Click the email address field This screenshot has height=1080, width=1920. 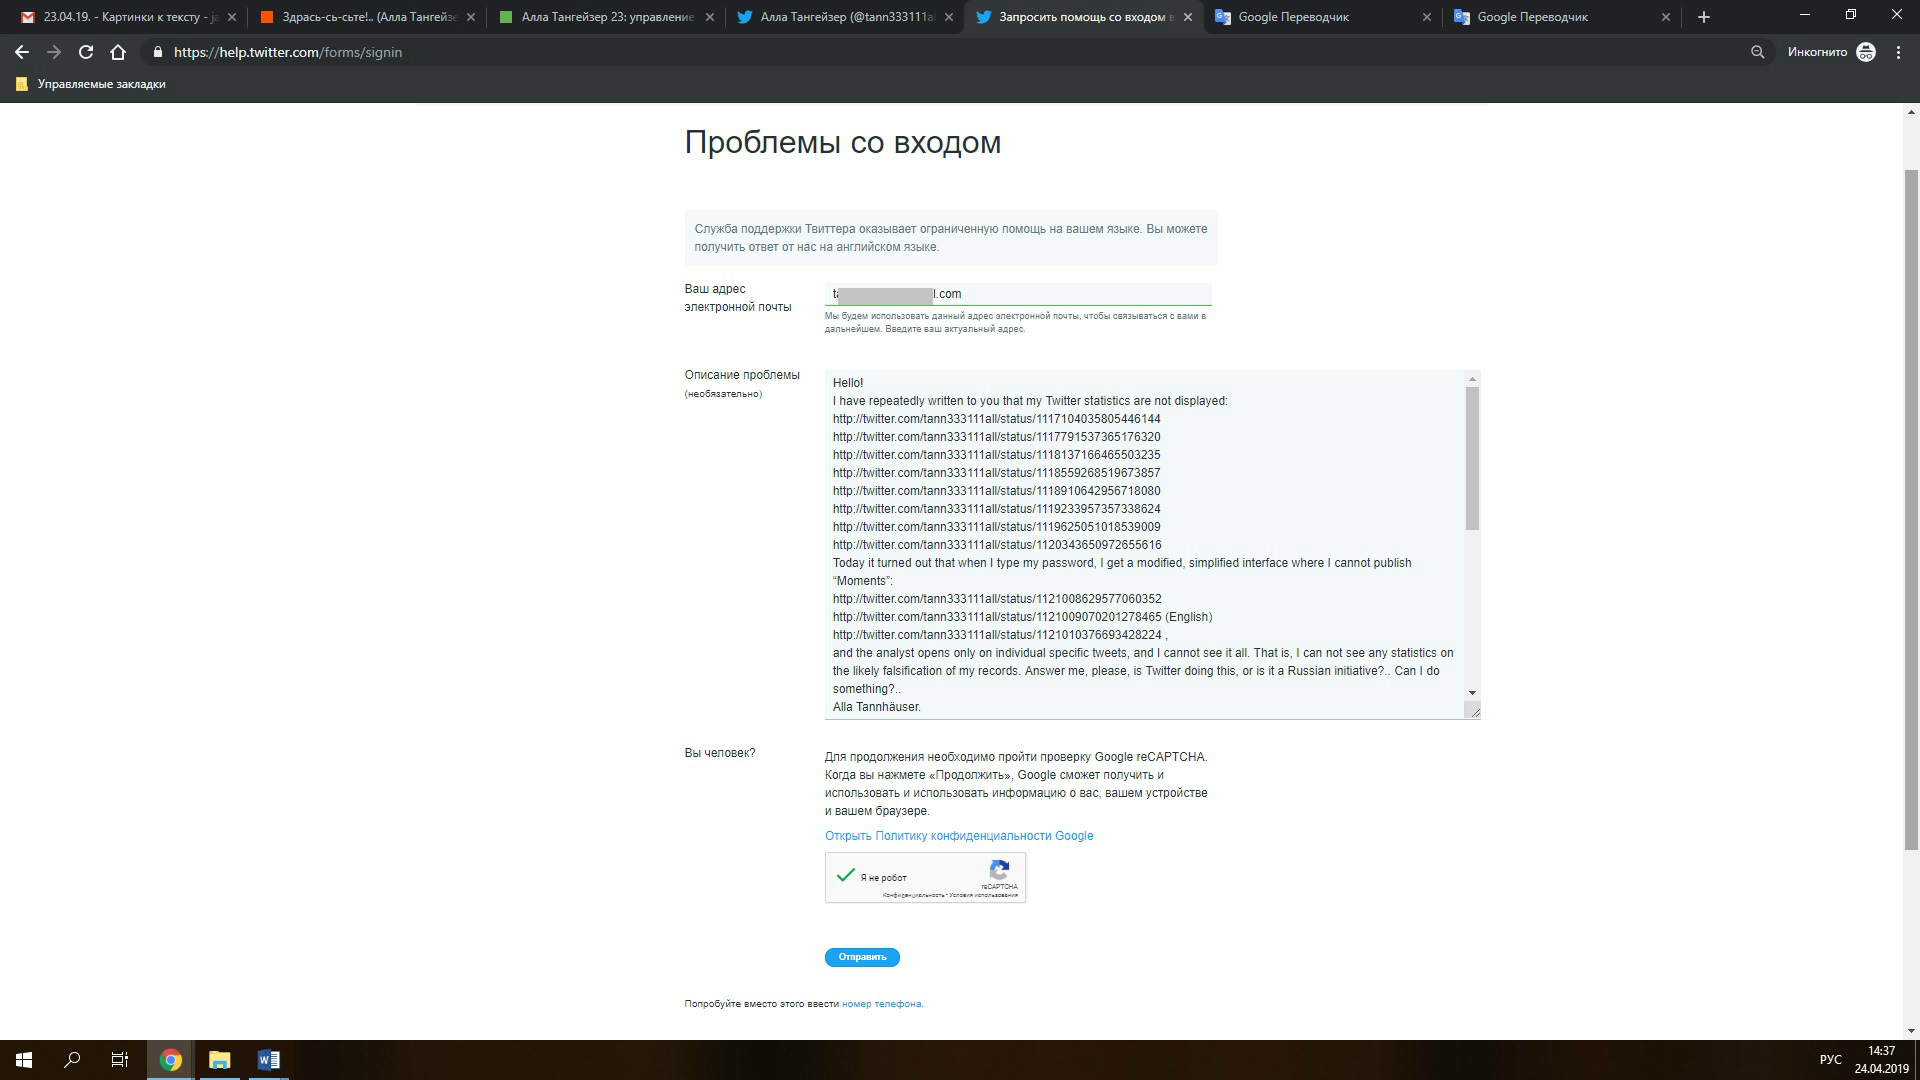1018,294
